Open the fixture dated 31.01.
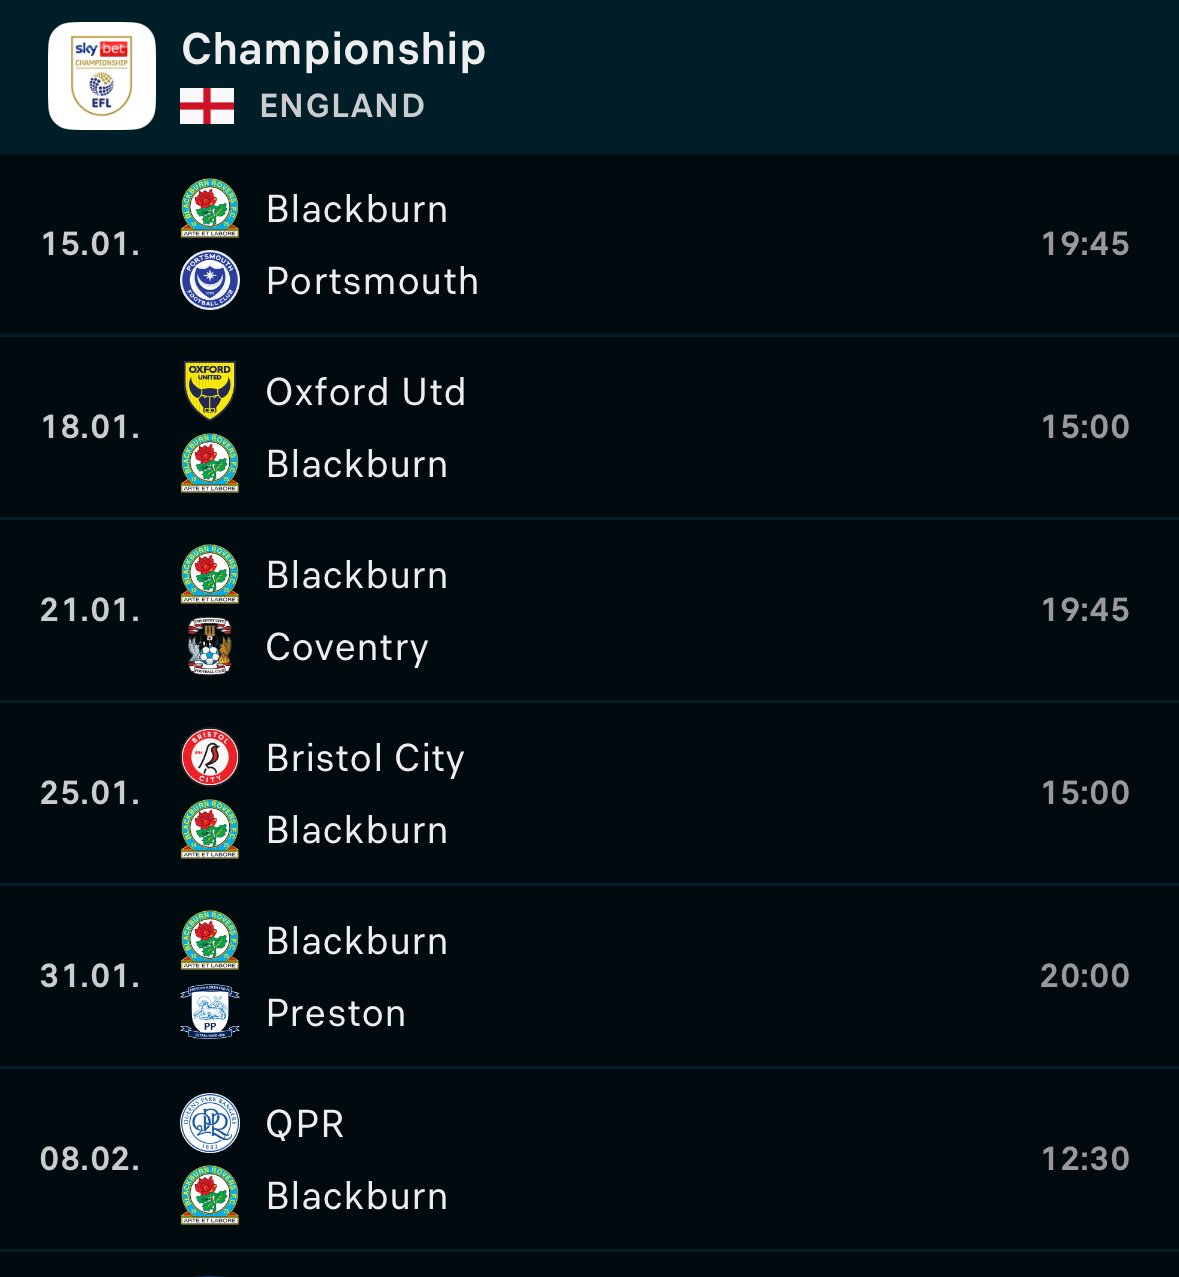 (589, 976)
